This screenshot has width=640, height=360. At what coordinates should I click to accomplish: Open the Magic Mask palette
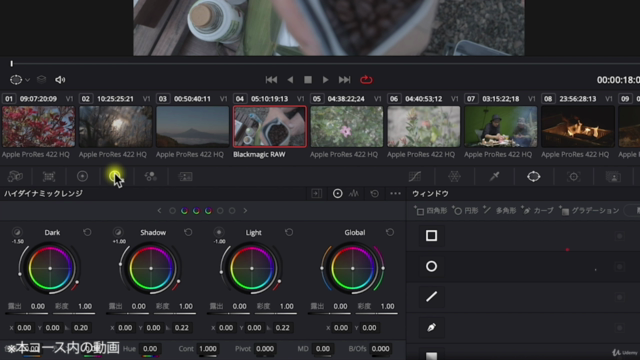613,176
